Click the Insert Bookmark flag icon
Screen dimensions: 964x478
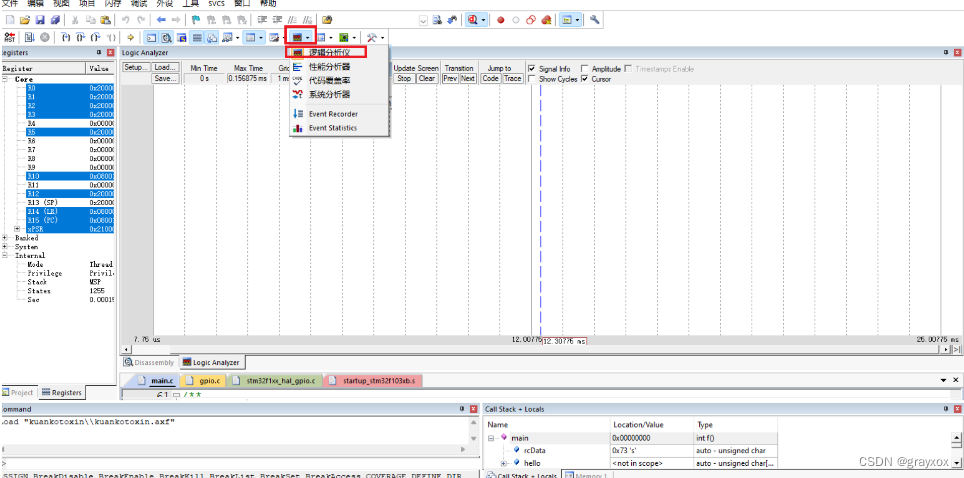point(196,20)
